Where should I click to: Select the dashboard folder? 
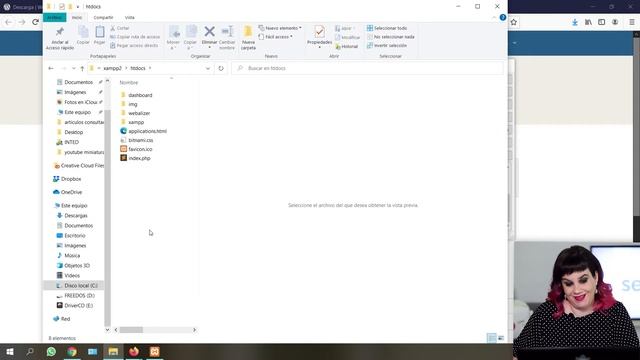click(x=136, y=95)
